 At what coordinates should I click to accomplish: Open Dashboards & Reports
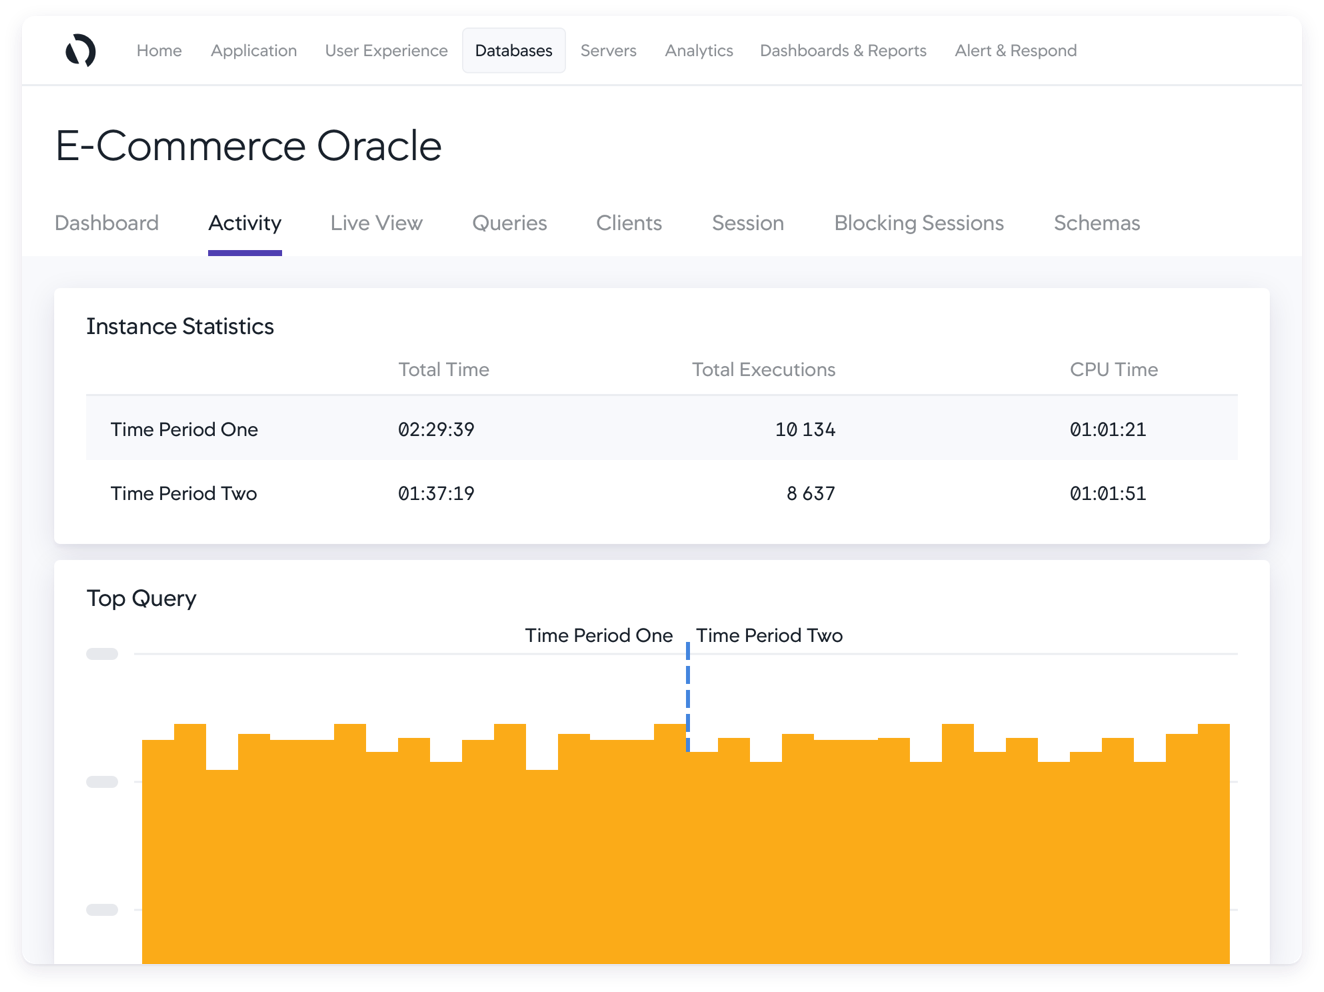[843, 51]
